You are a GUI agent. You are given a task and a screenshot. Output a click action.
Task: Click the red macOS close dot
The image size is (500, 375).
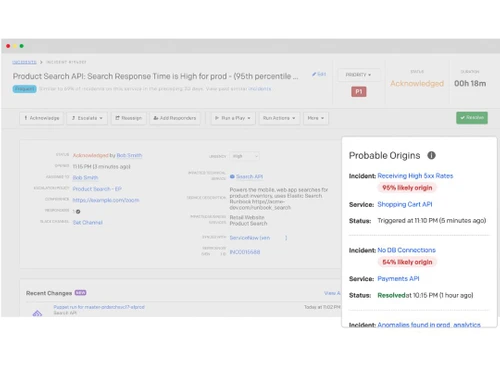pos(8,46)
